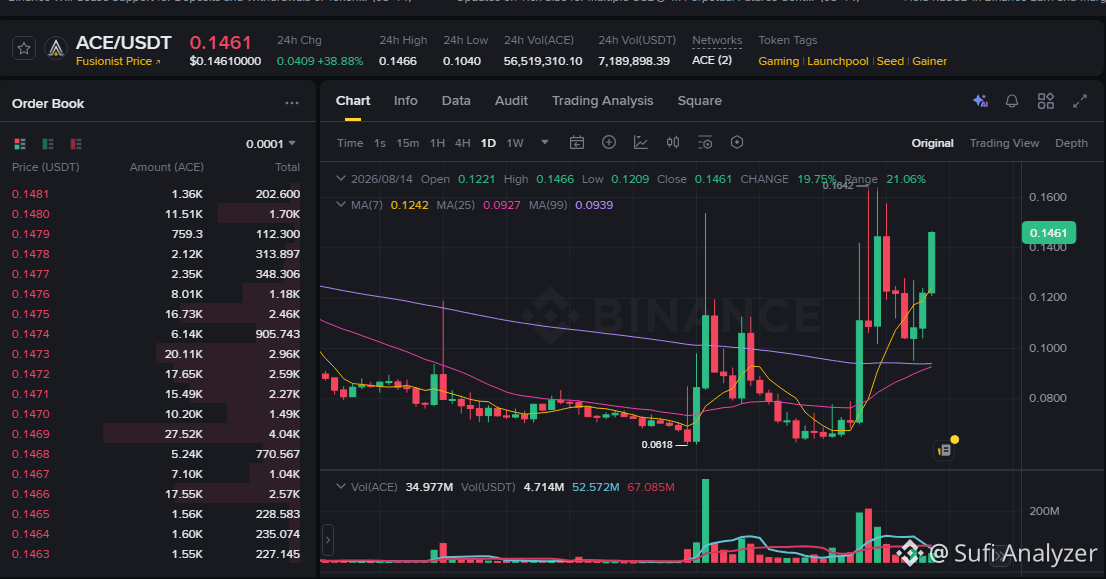
Task: Open chart display settings list icon
Action: (x=705, y=142)
